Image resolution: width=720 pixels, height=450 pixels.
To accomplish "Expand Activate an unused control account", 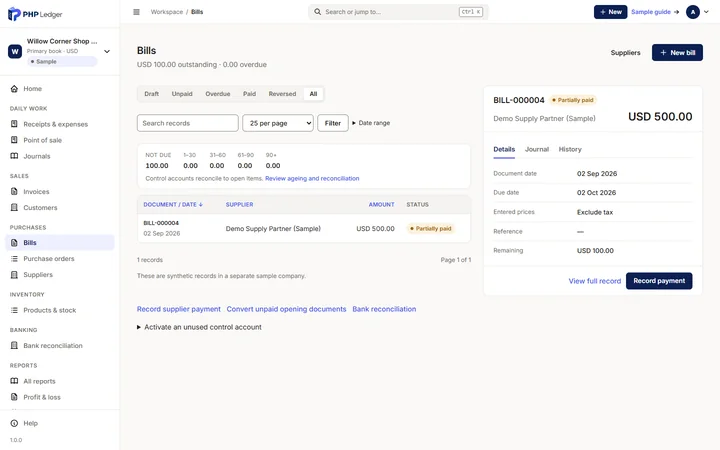I will click(x=199, y=327).
